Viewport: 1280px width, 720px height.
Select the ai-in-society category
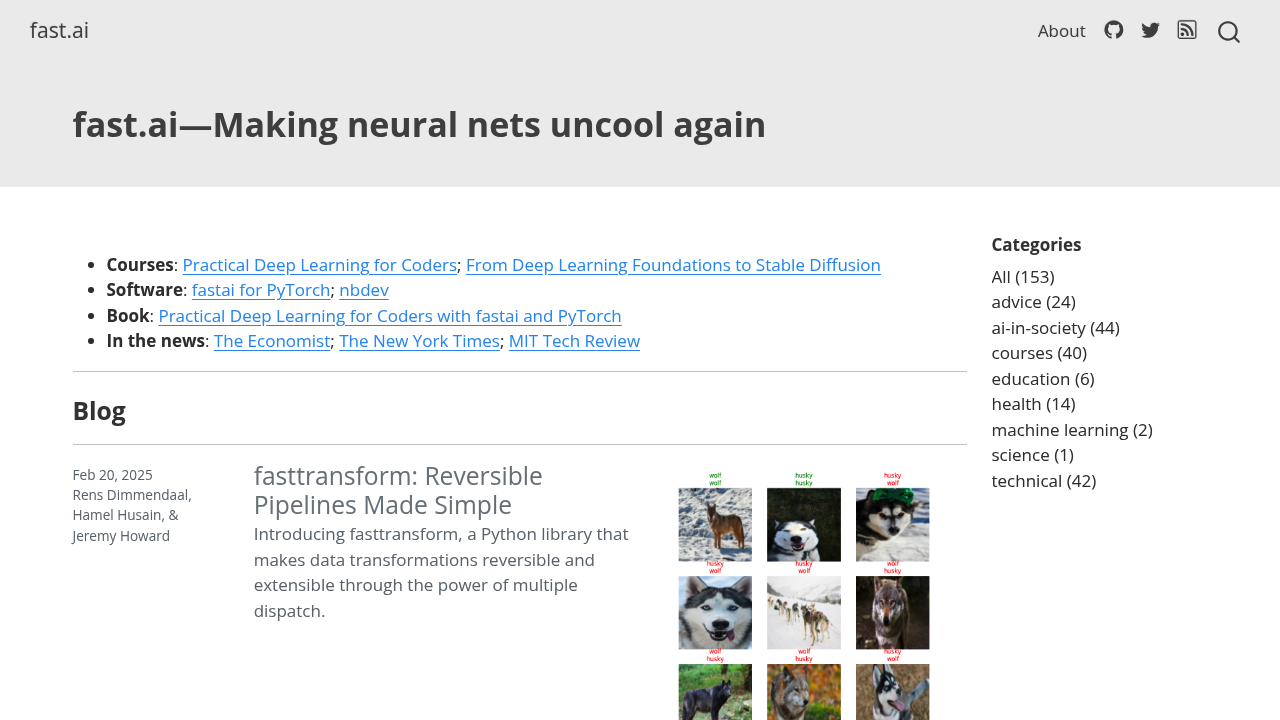1055,328
